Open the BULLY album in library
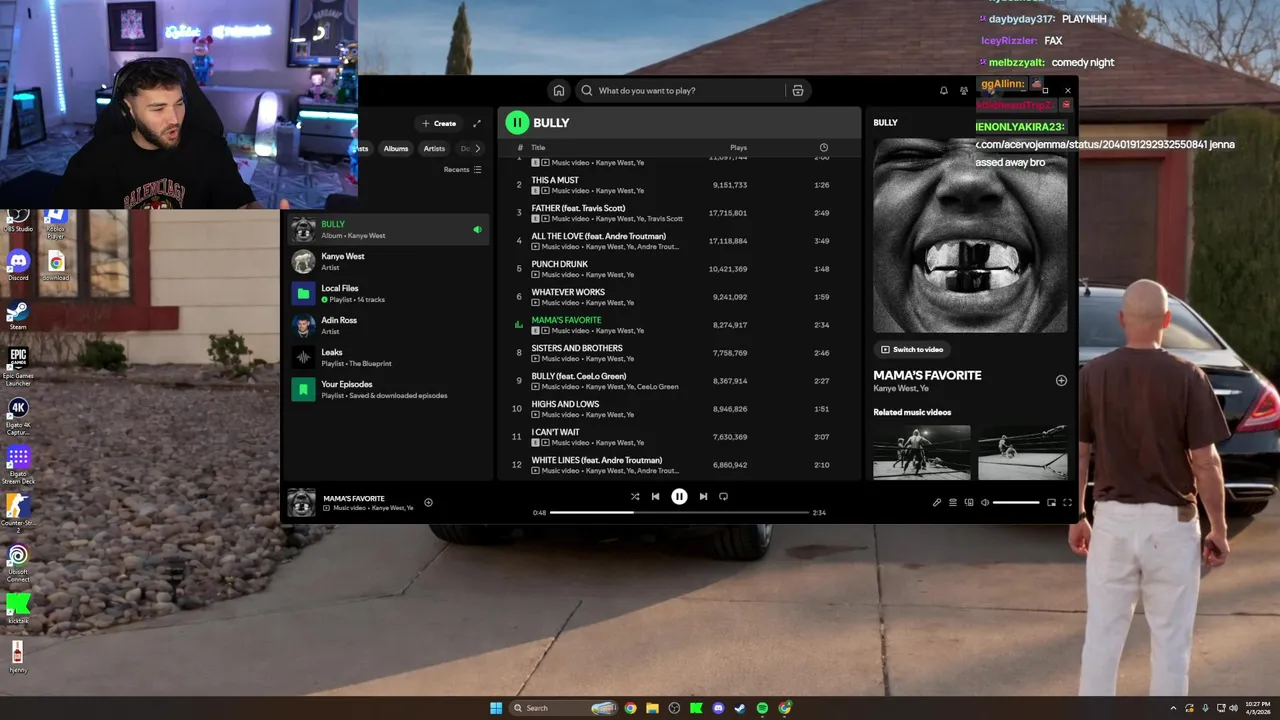The width and height of the screenshot is (1280, 720). point(387,229)
